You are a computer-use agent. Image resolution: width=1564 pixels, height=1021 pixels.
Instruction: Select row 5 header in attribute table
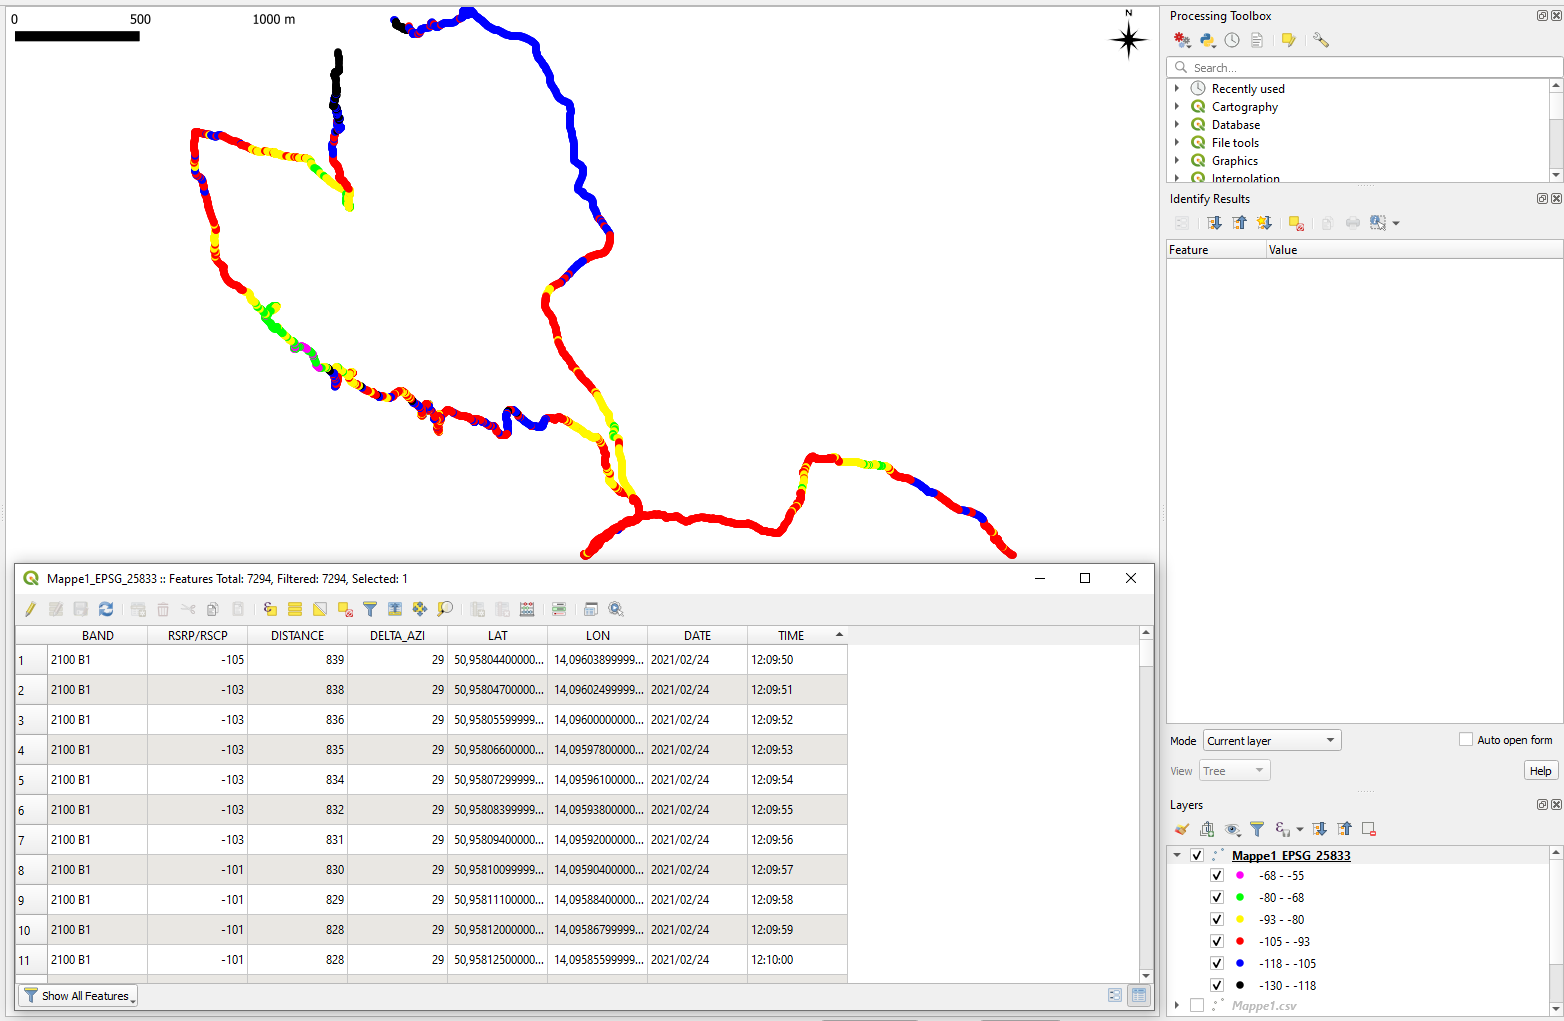32,780
